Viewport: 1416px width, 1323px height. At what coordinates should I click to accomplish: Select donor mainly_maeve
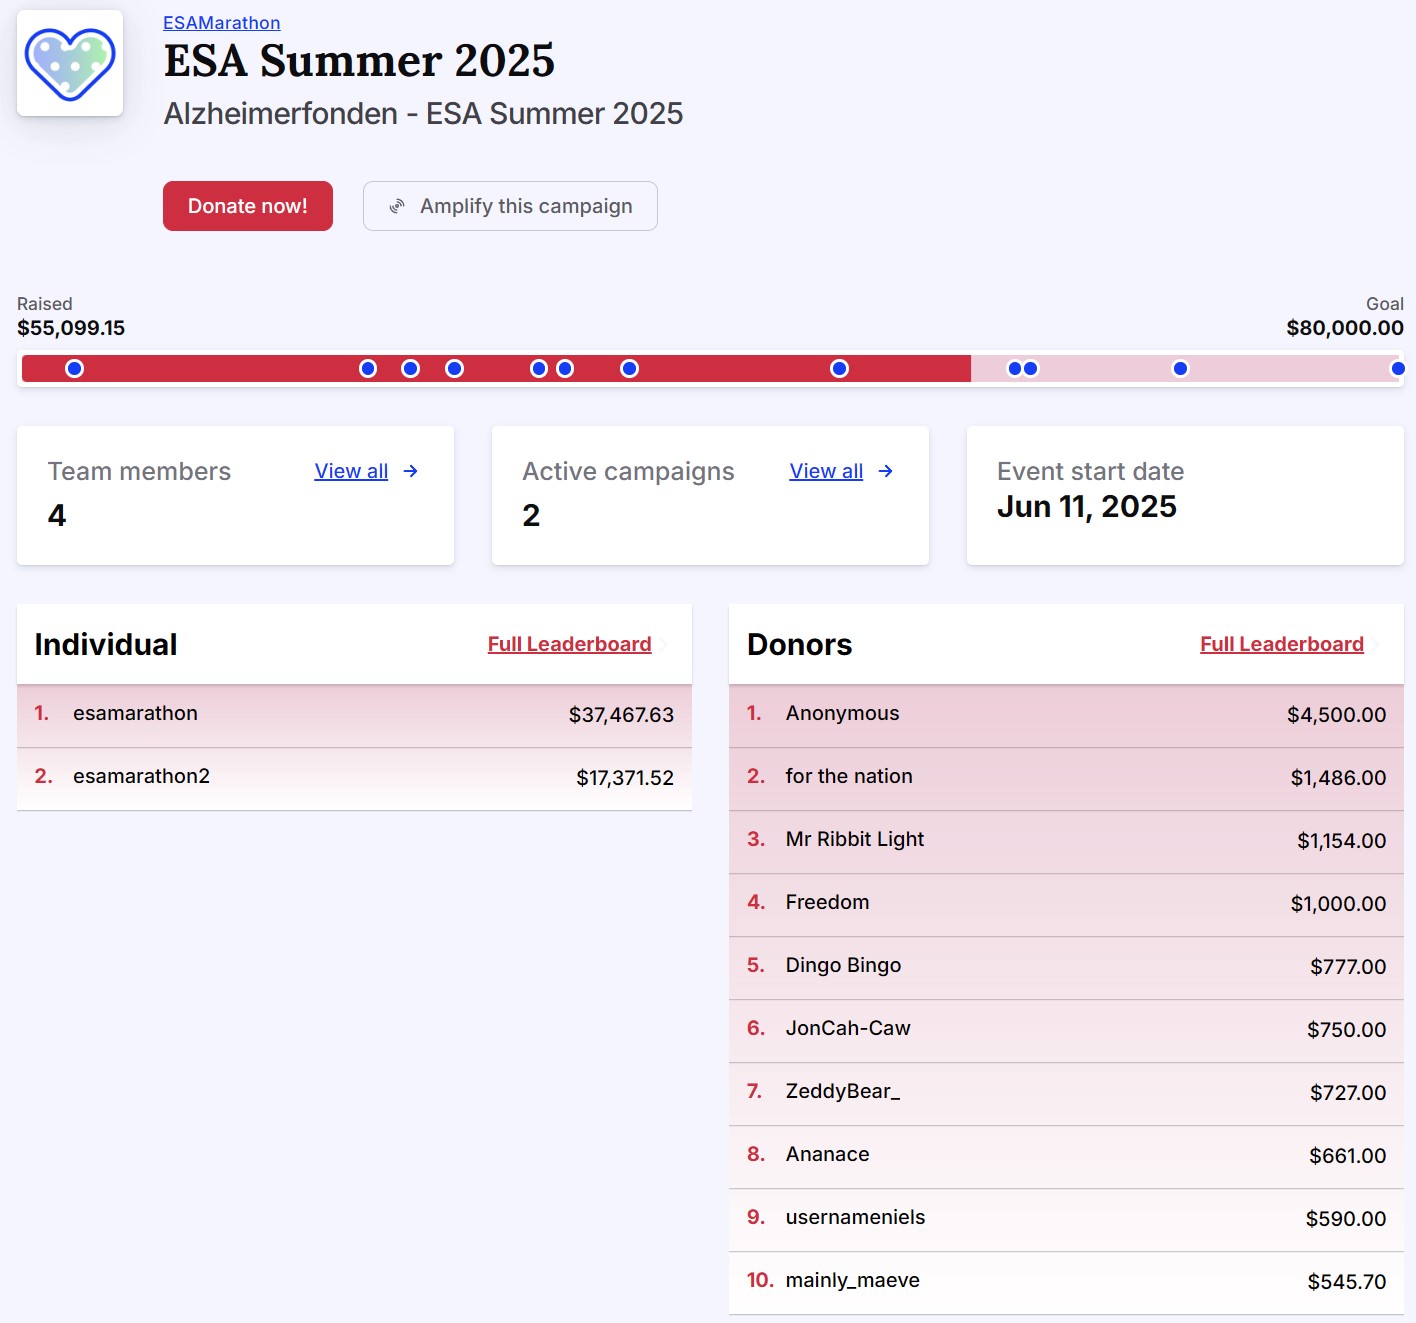coord(1066,1282)
